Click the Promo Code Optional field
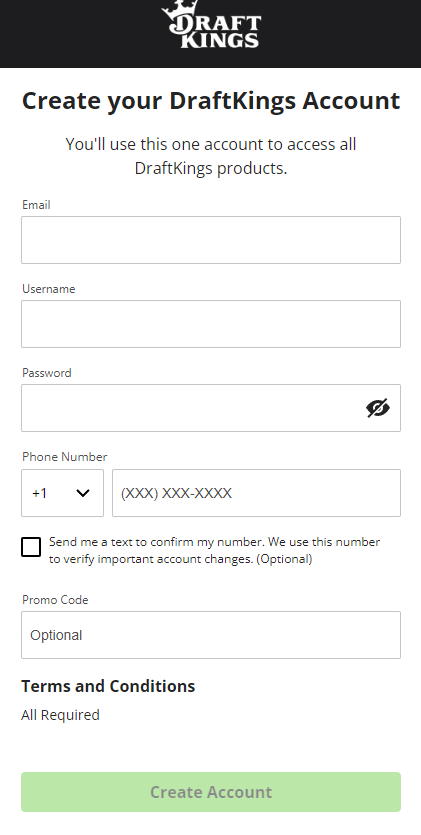 pos(211,635)
